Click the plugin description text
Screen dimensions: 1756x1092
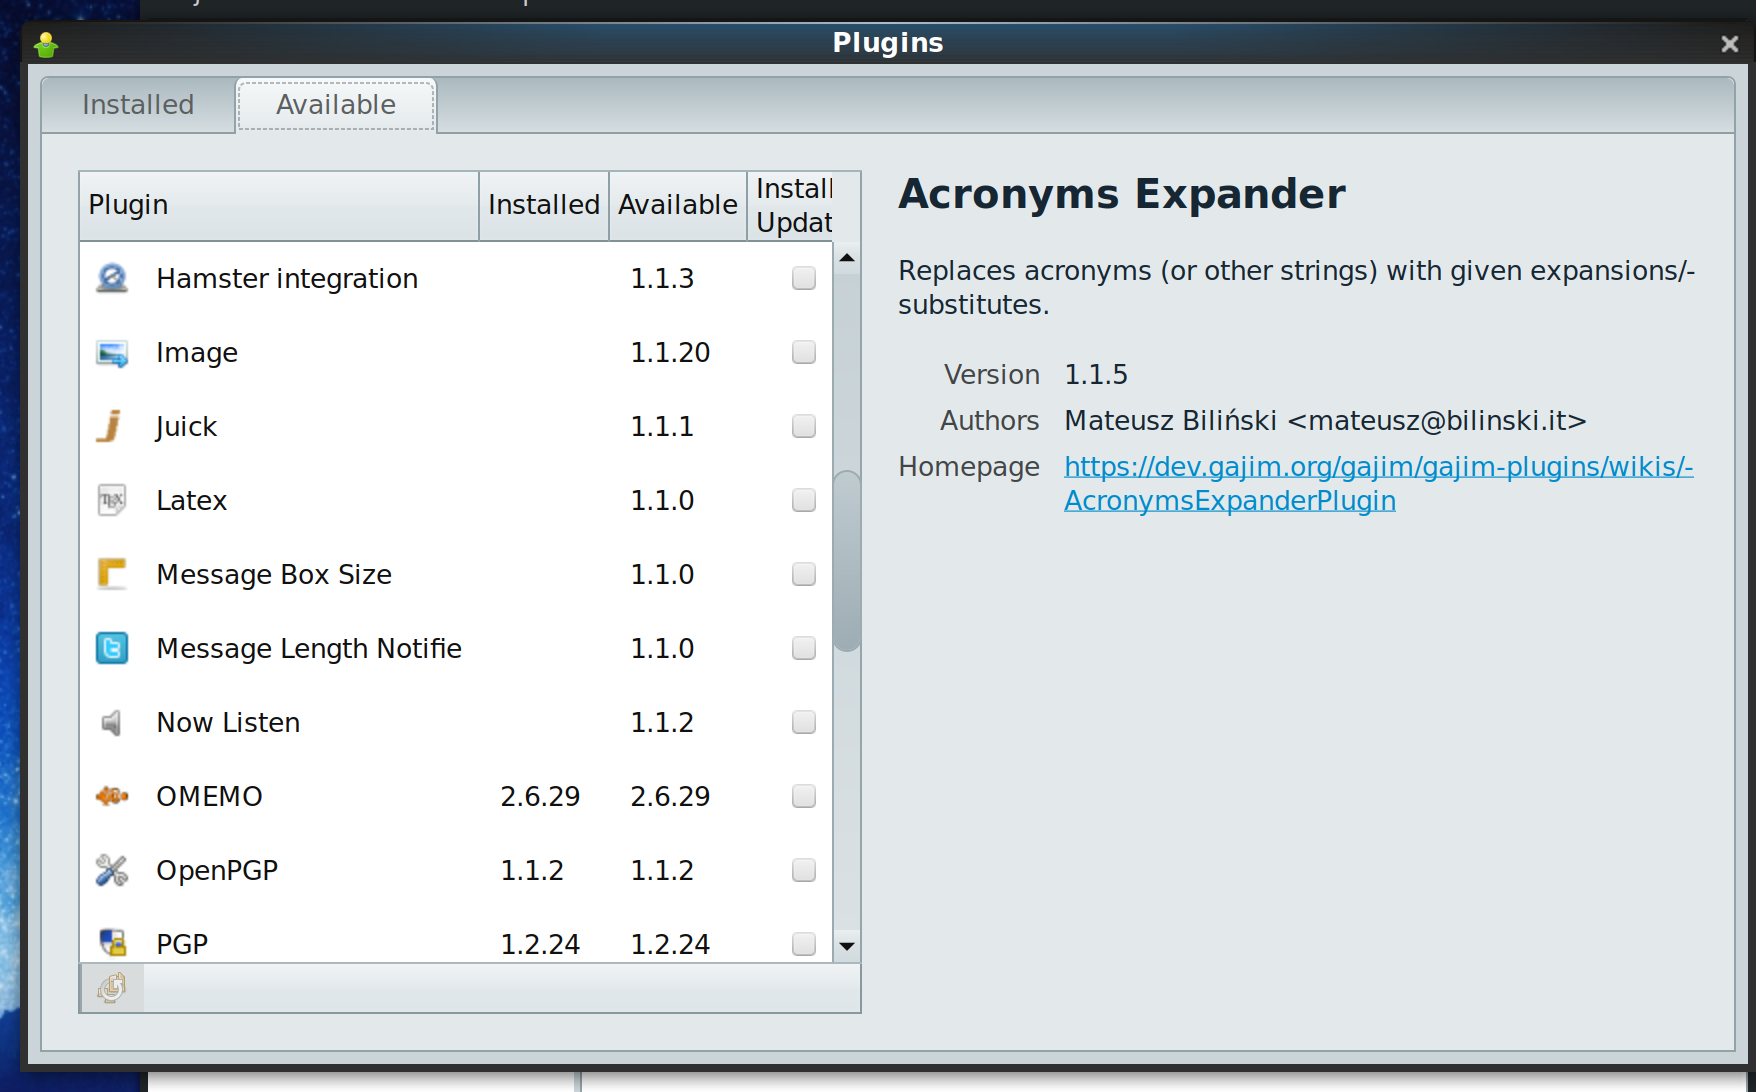coord(1297,288)
